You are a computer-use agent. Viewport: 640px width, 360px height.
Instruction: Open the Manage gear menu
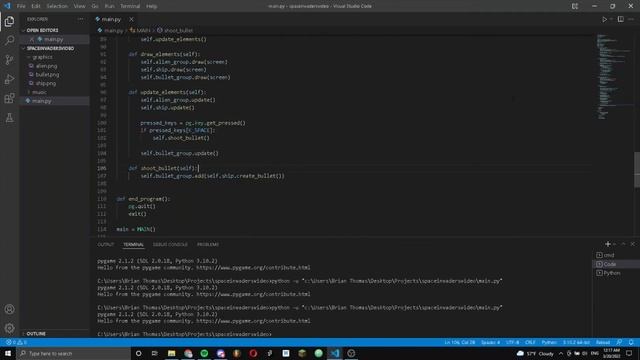[9, 328]
